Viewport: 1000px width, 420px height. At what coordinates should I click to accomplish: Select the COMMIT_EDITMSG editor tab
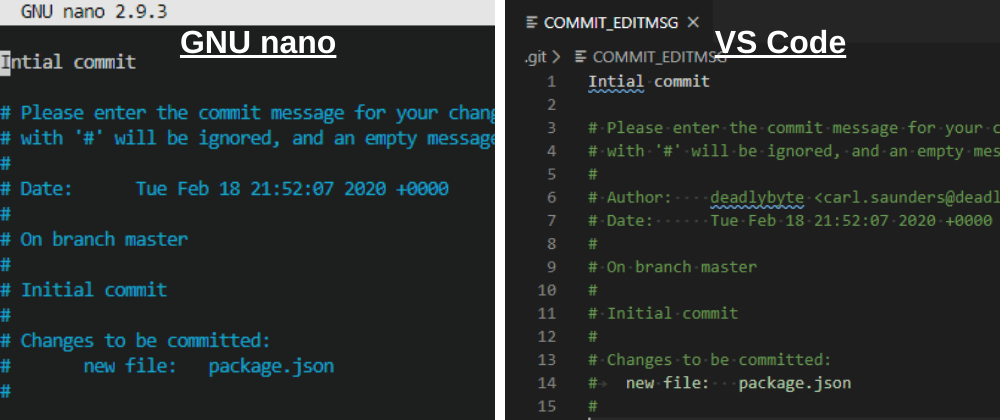(x=612, y=23)
